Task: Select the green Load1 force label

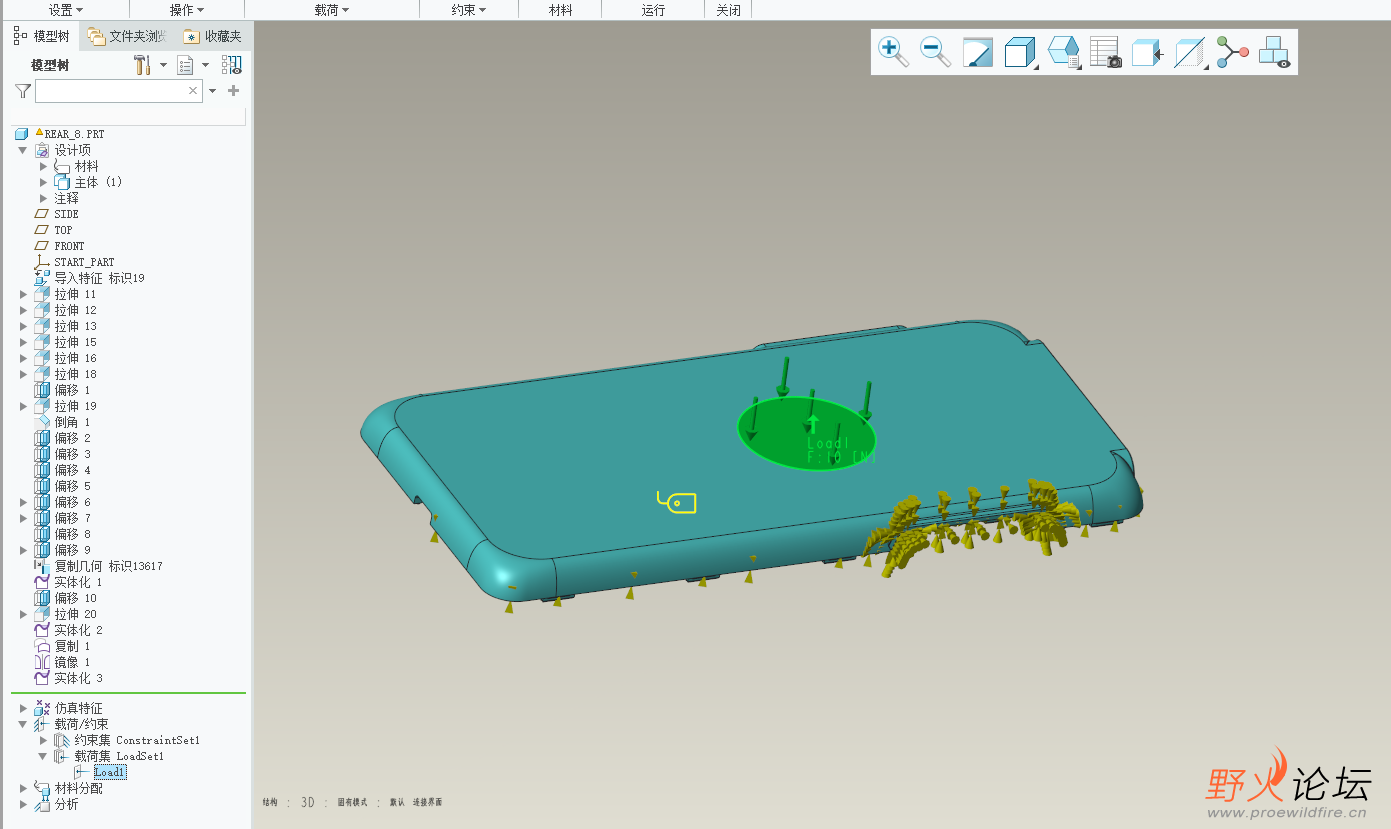Action: tap(840, 449)
